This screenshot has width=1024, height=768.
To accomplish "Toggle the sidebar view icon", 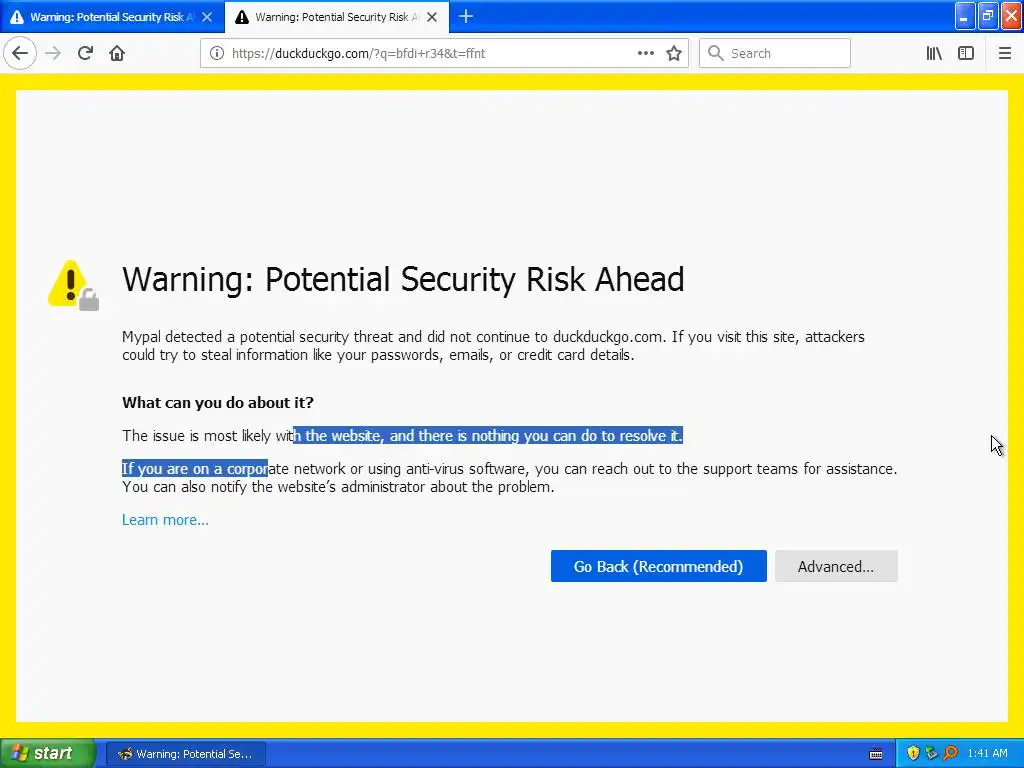I will click(x=966, y=53).
